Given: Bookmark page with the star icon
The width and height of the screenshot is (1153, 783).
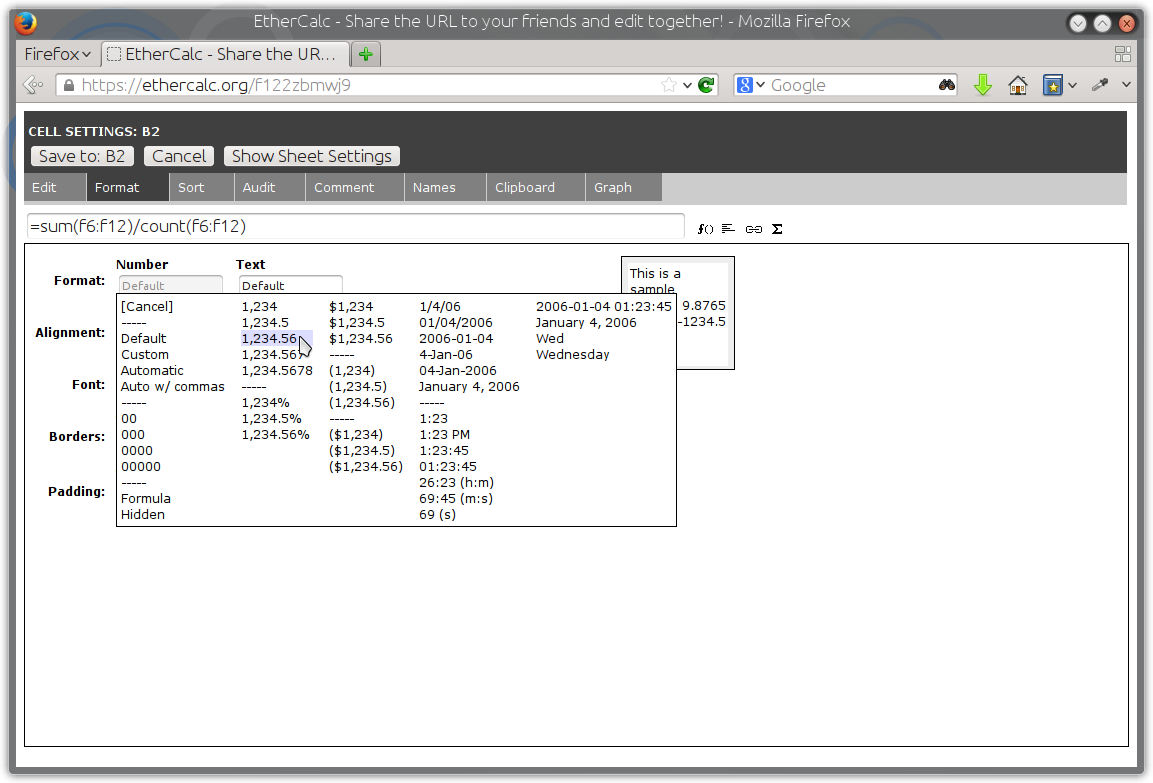Looking at the screenshot, I should tap(668, 85).
